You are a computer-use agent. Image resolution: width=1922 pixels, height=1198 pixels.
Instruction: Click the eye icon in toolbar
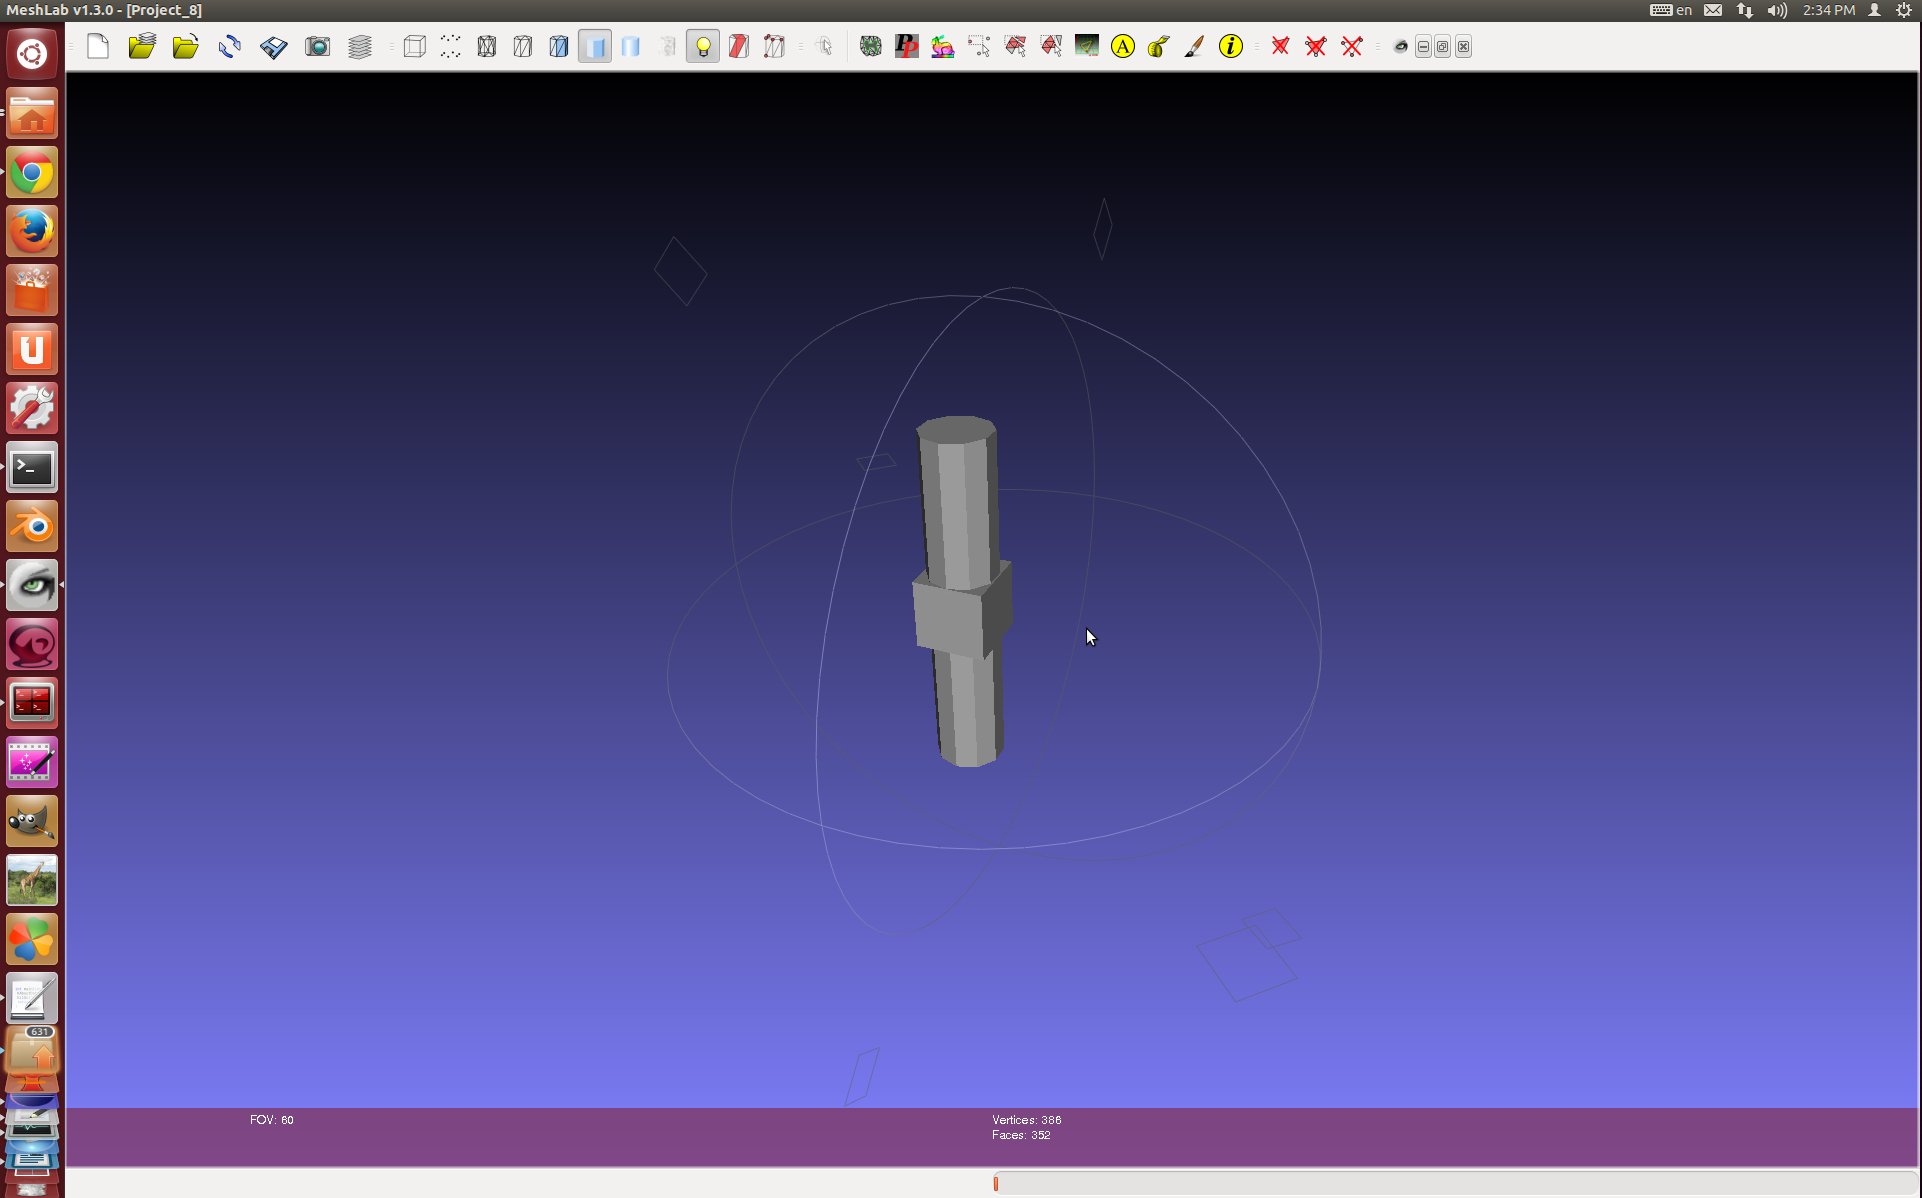point(1401,46)
